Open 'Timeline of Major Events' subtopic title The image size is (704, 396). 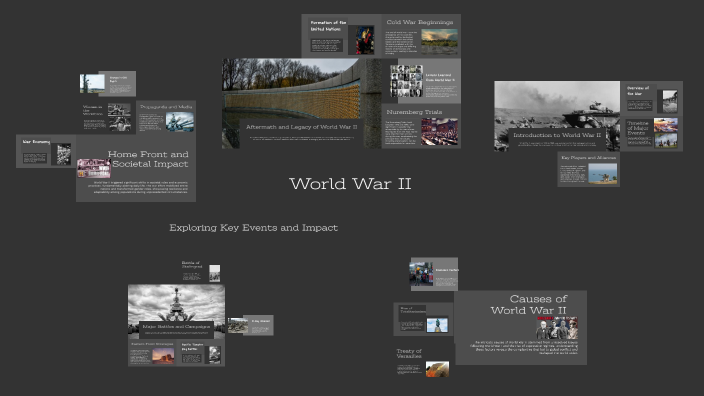[638, 128]
